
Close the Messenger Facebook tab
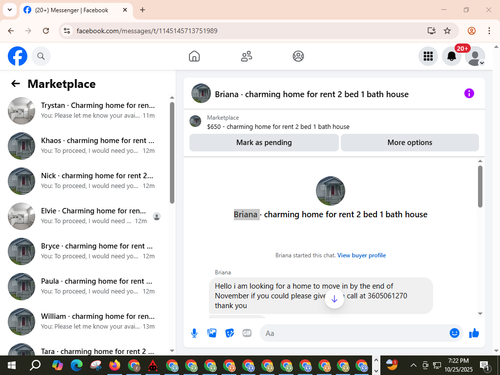tap(125, 10)
